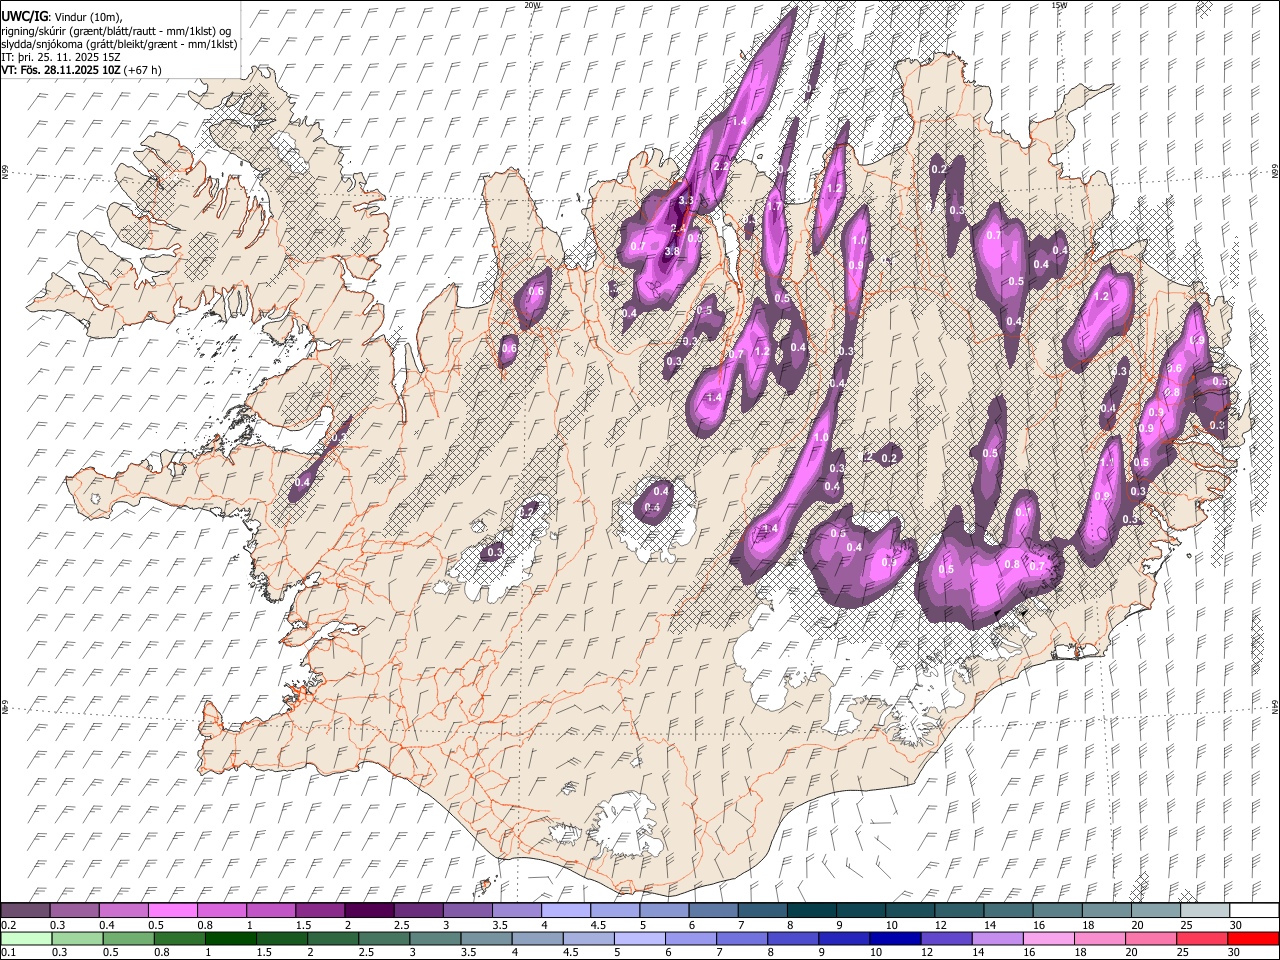This screenshot has width=1280, height=960.
Task: Click the violet rain swatch starting at 12
Action: click(944, 939)
